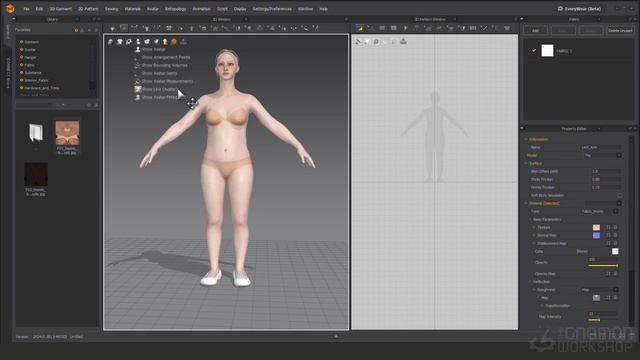Click the dart tool in 2D toolbar
Viewport: 640px width, 360px height.
[405, 28]
